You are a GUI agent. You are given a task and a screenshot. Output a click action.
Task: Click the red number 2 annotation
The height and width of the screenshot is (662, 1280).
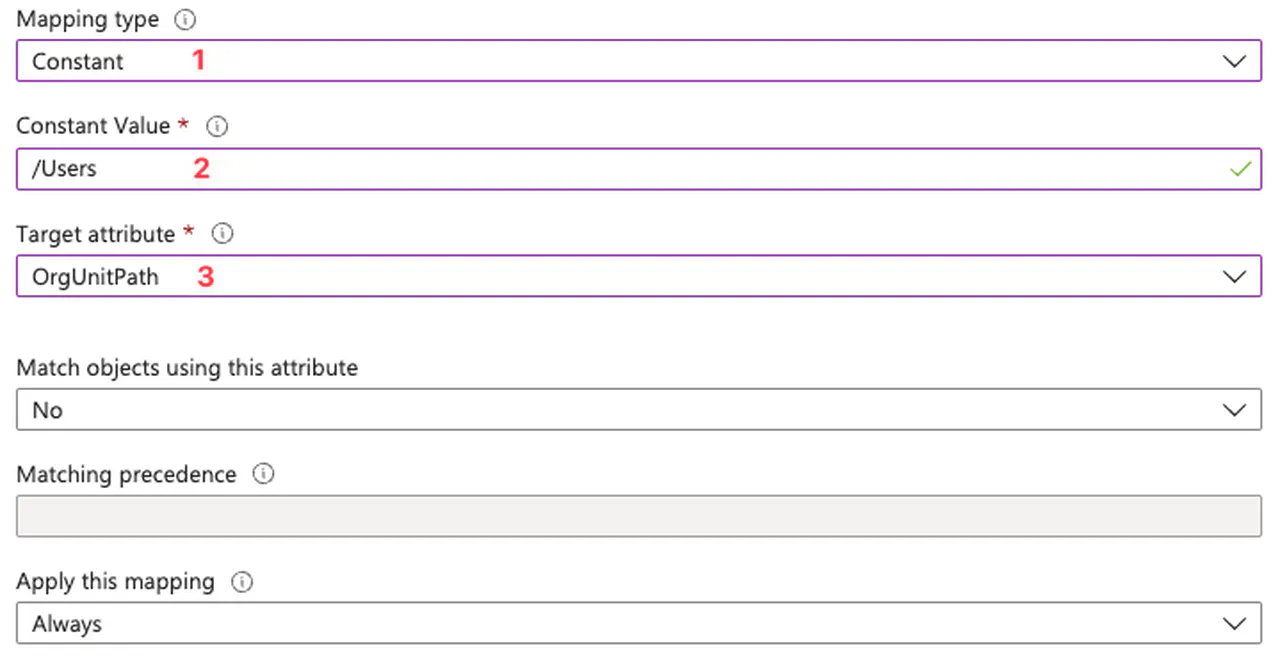201,169
